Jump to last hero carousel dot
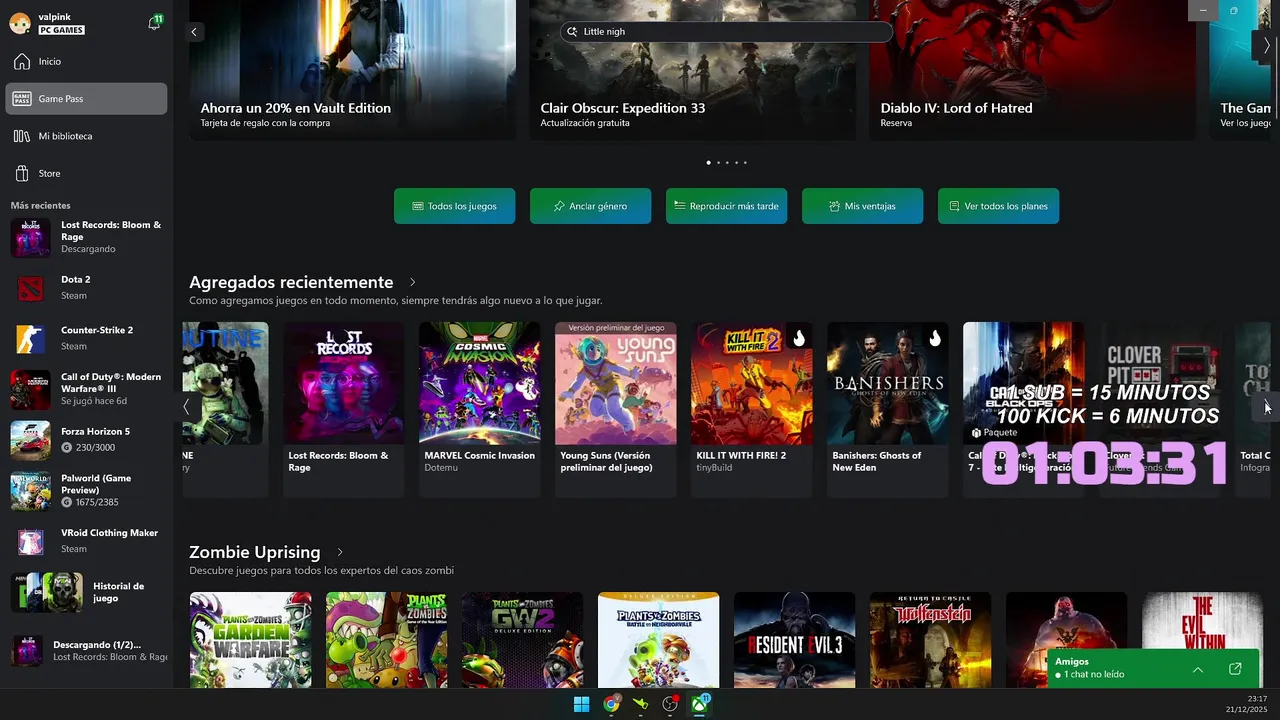 pyautogui.click(x=745, y=162)
